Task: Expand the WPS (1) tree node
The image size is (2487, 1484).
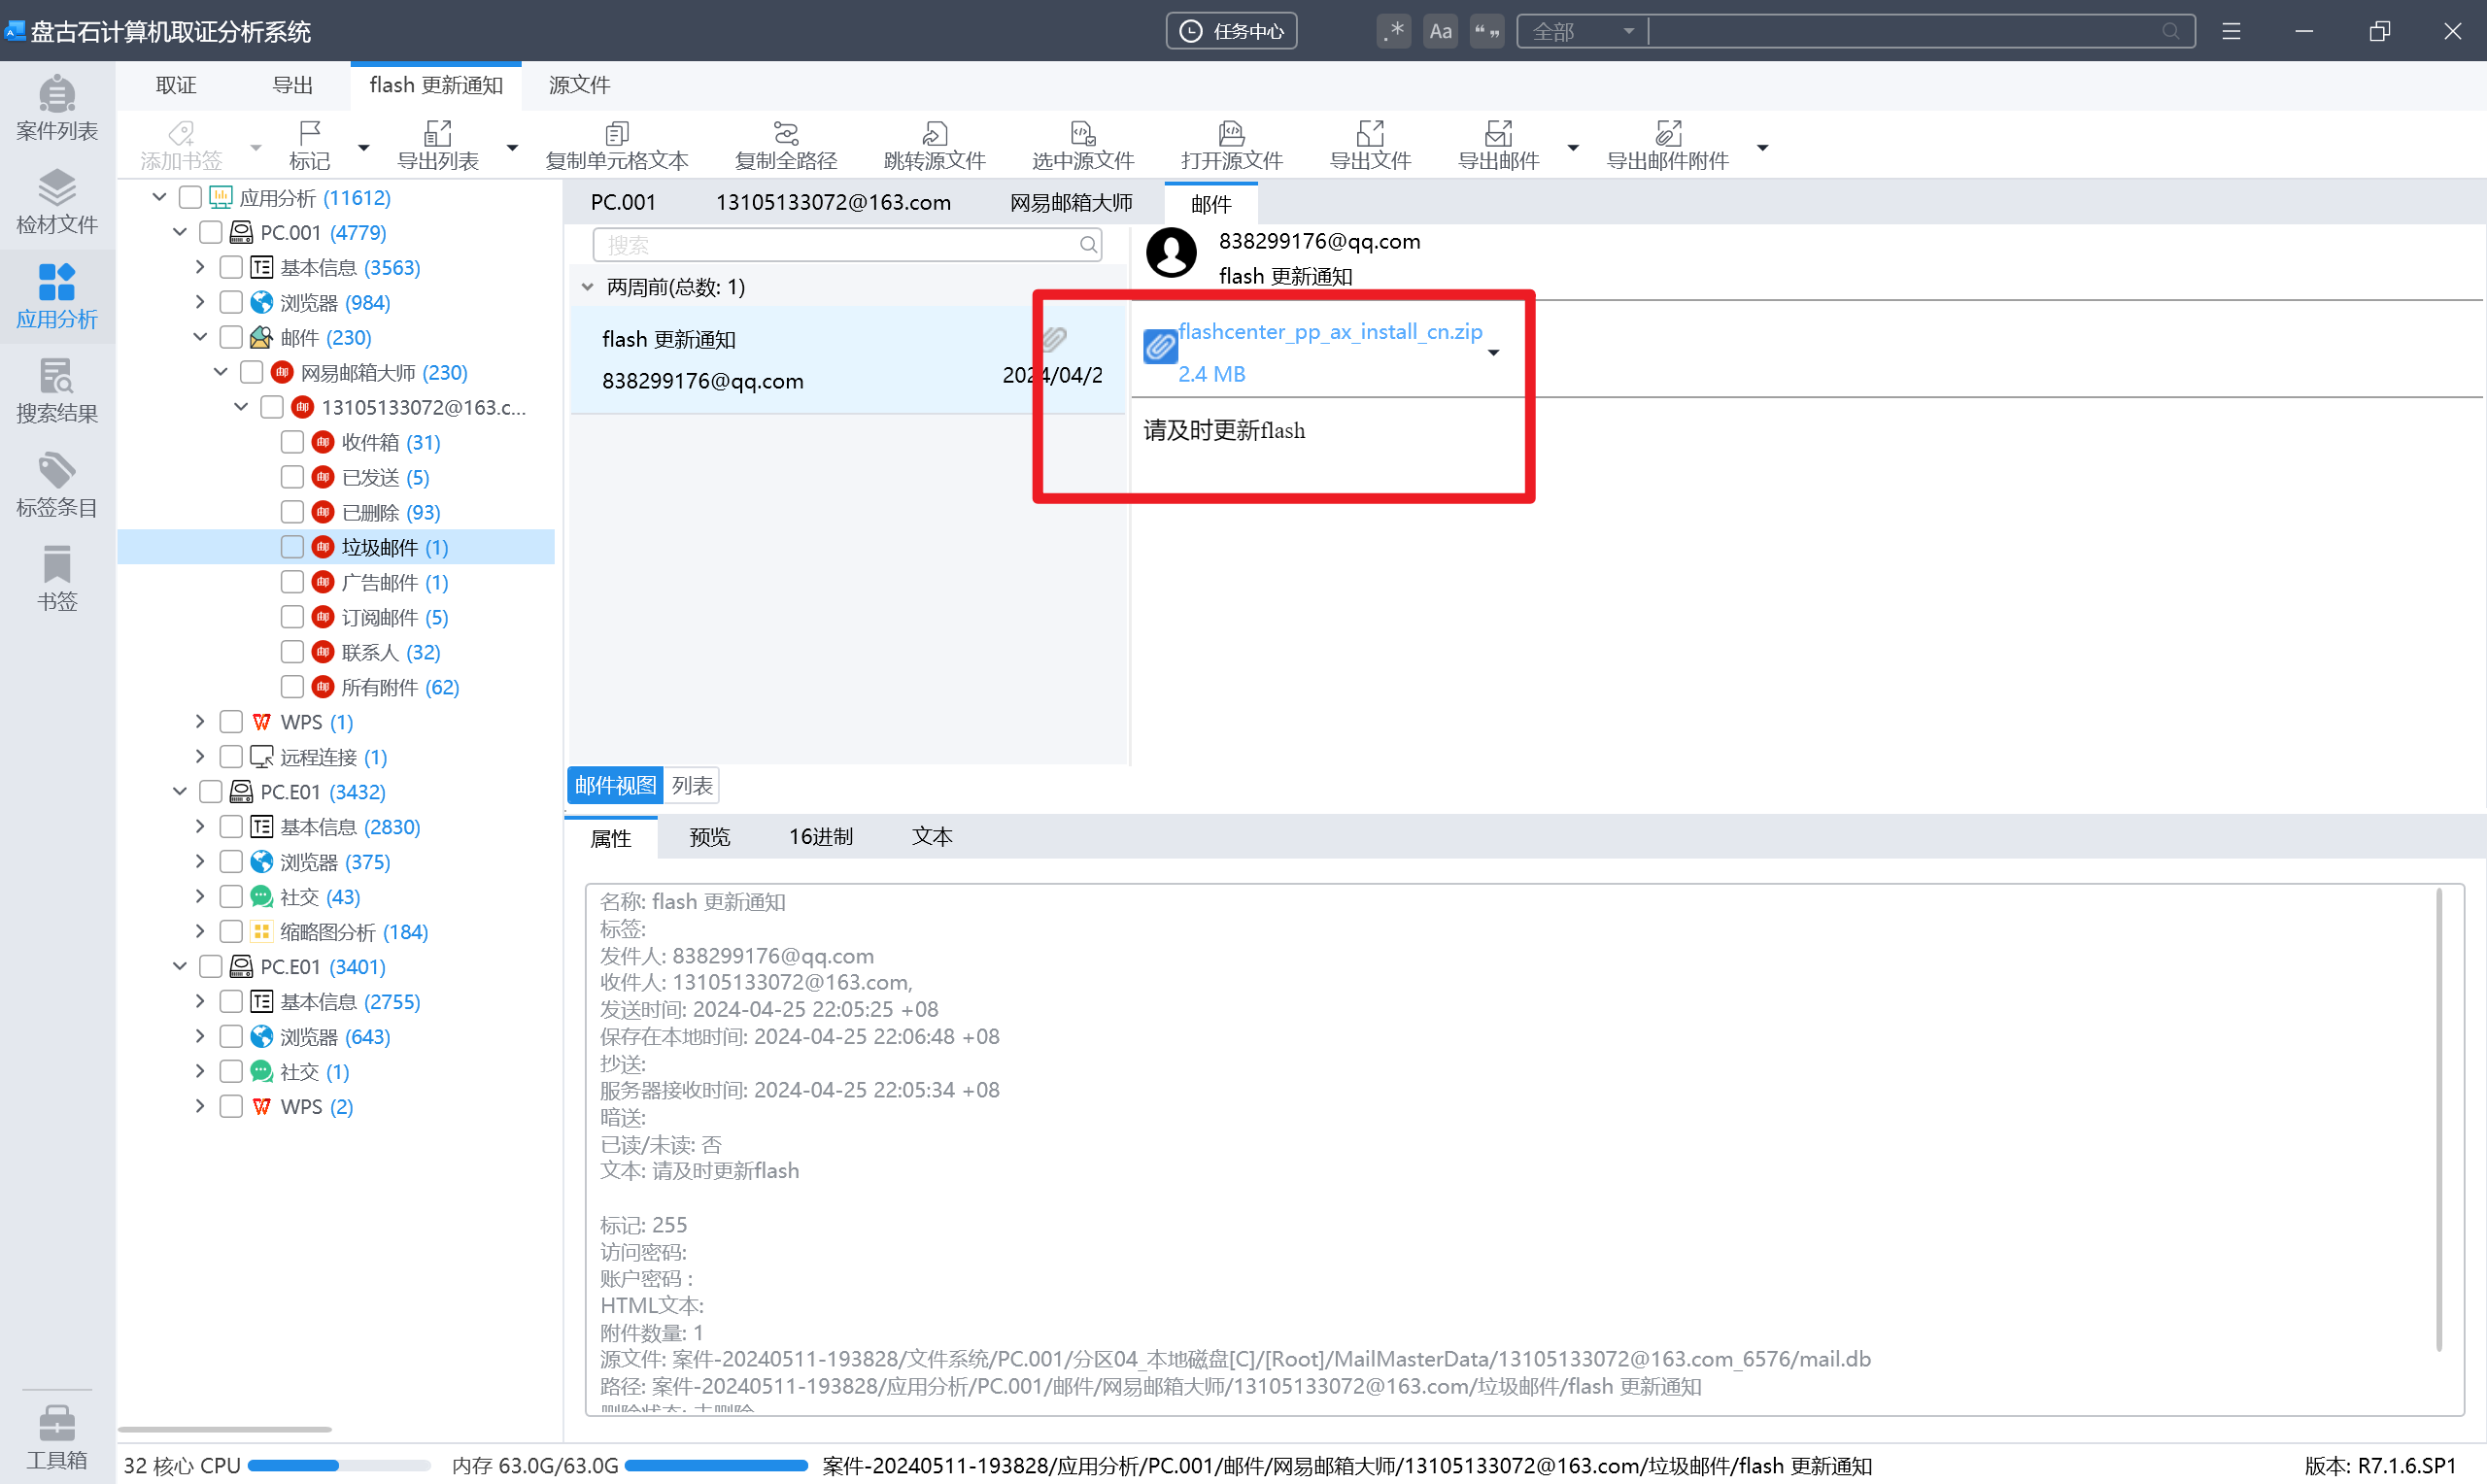Action: (200, 722)
